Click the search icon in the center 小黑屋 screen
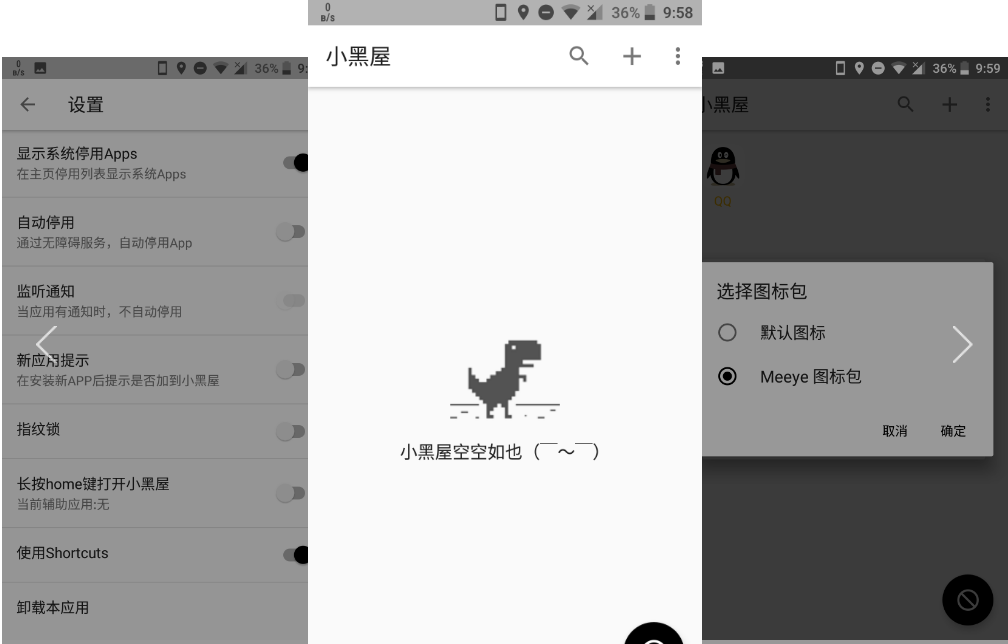 pos(579,57)
